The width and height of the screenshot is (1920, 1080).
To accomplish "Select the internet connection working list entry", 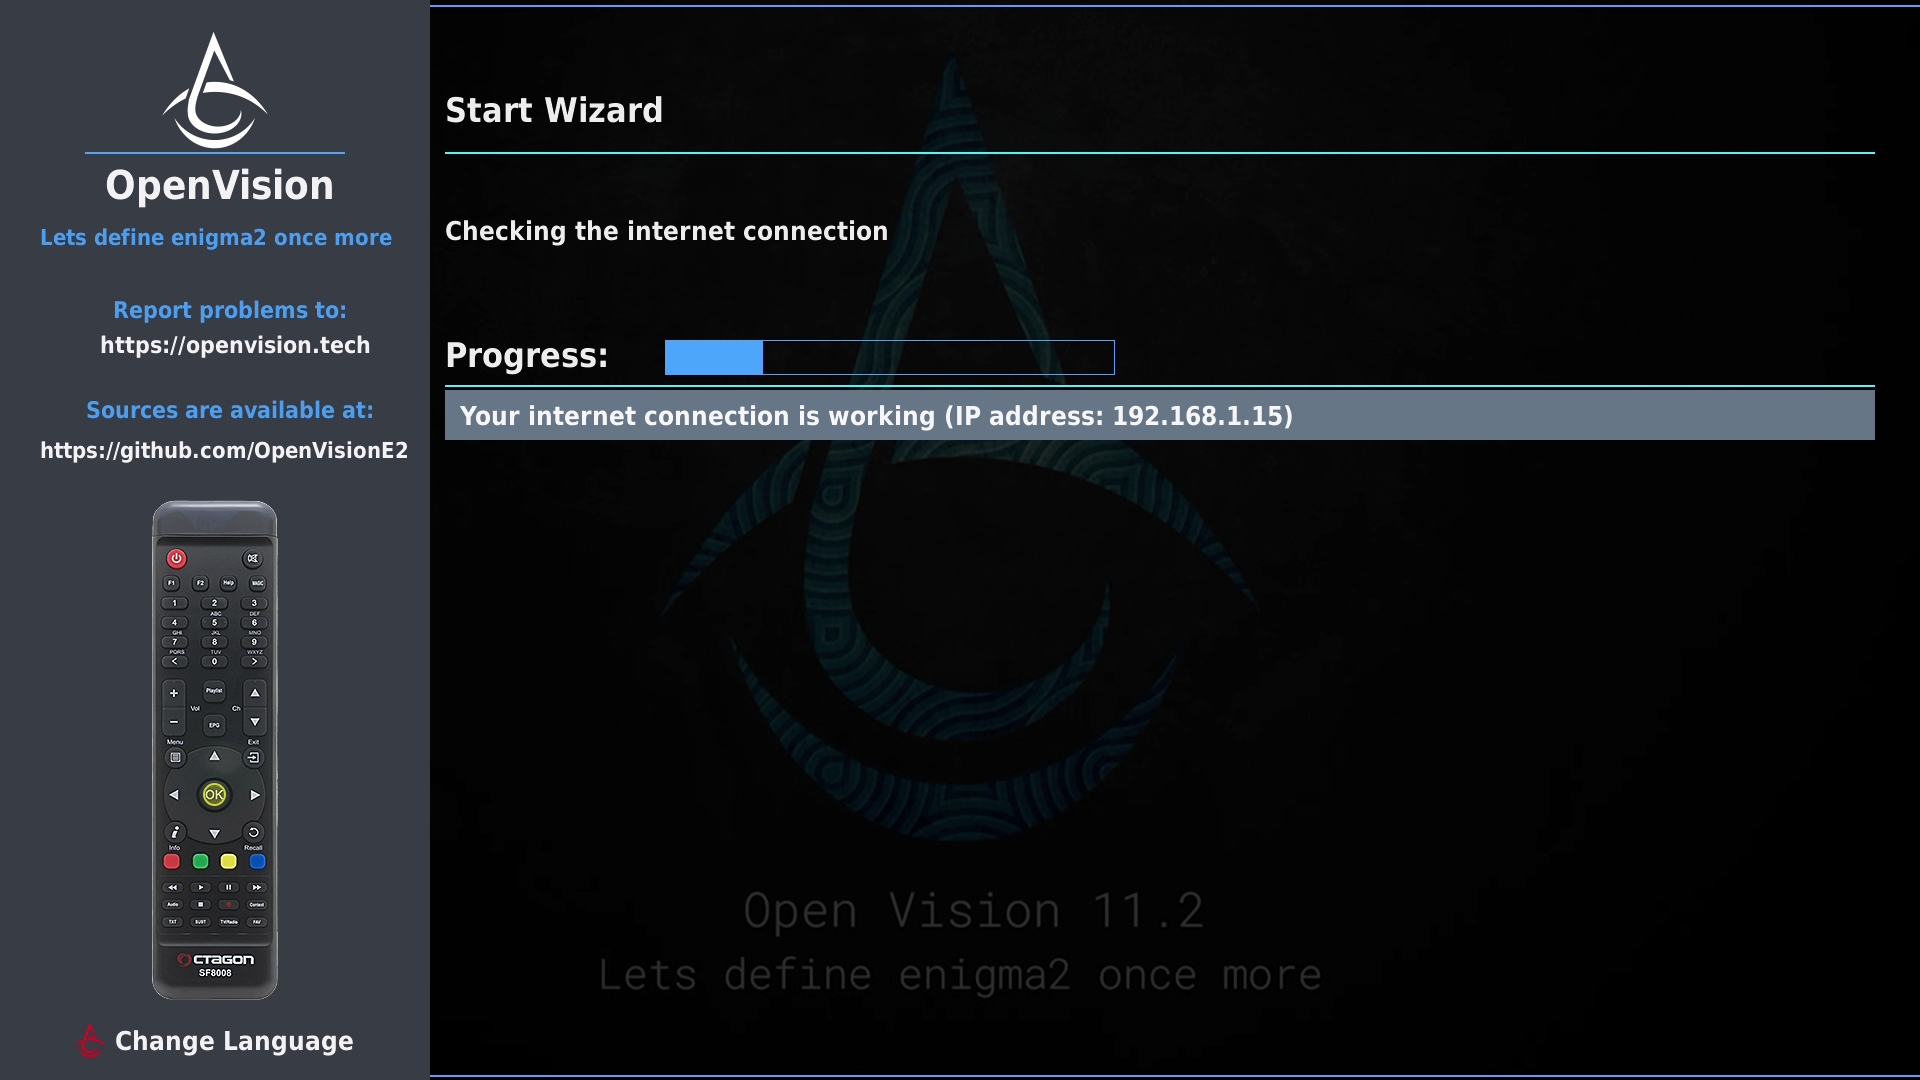I will [1160, 415].
